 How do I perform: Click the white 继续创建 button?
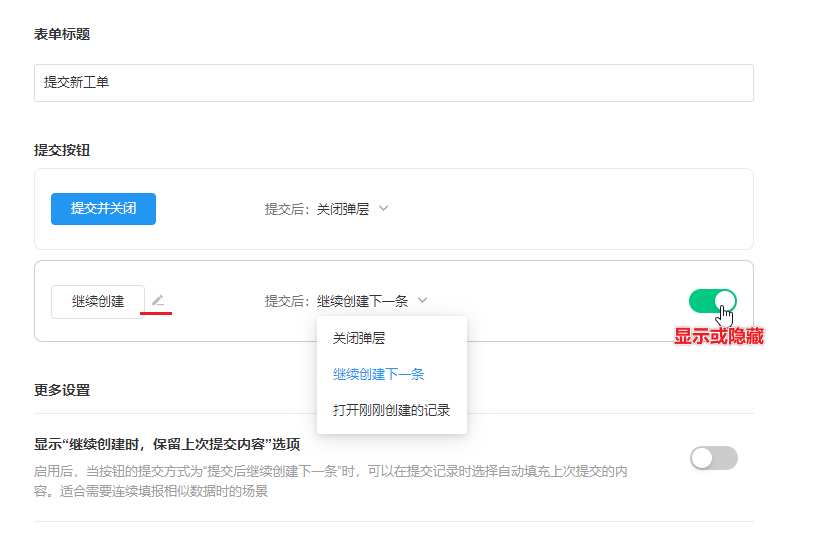pos(98,301)
